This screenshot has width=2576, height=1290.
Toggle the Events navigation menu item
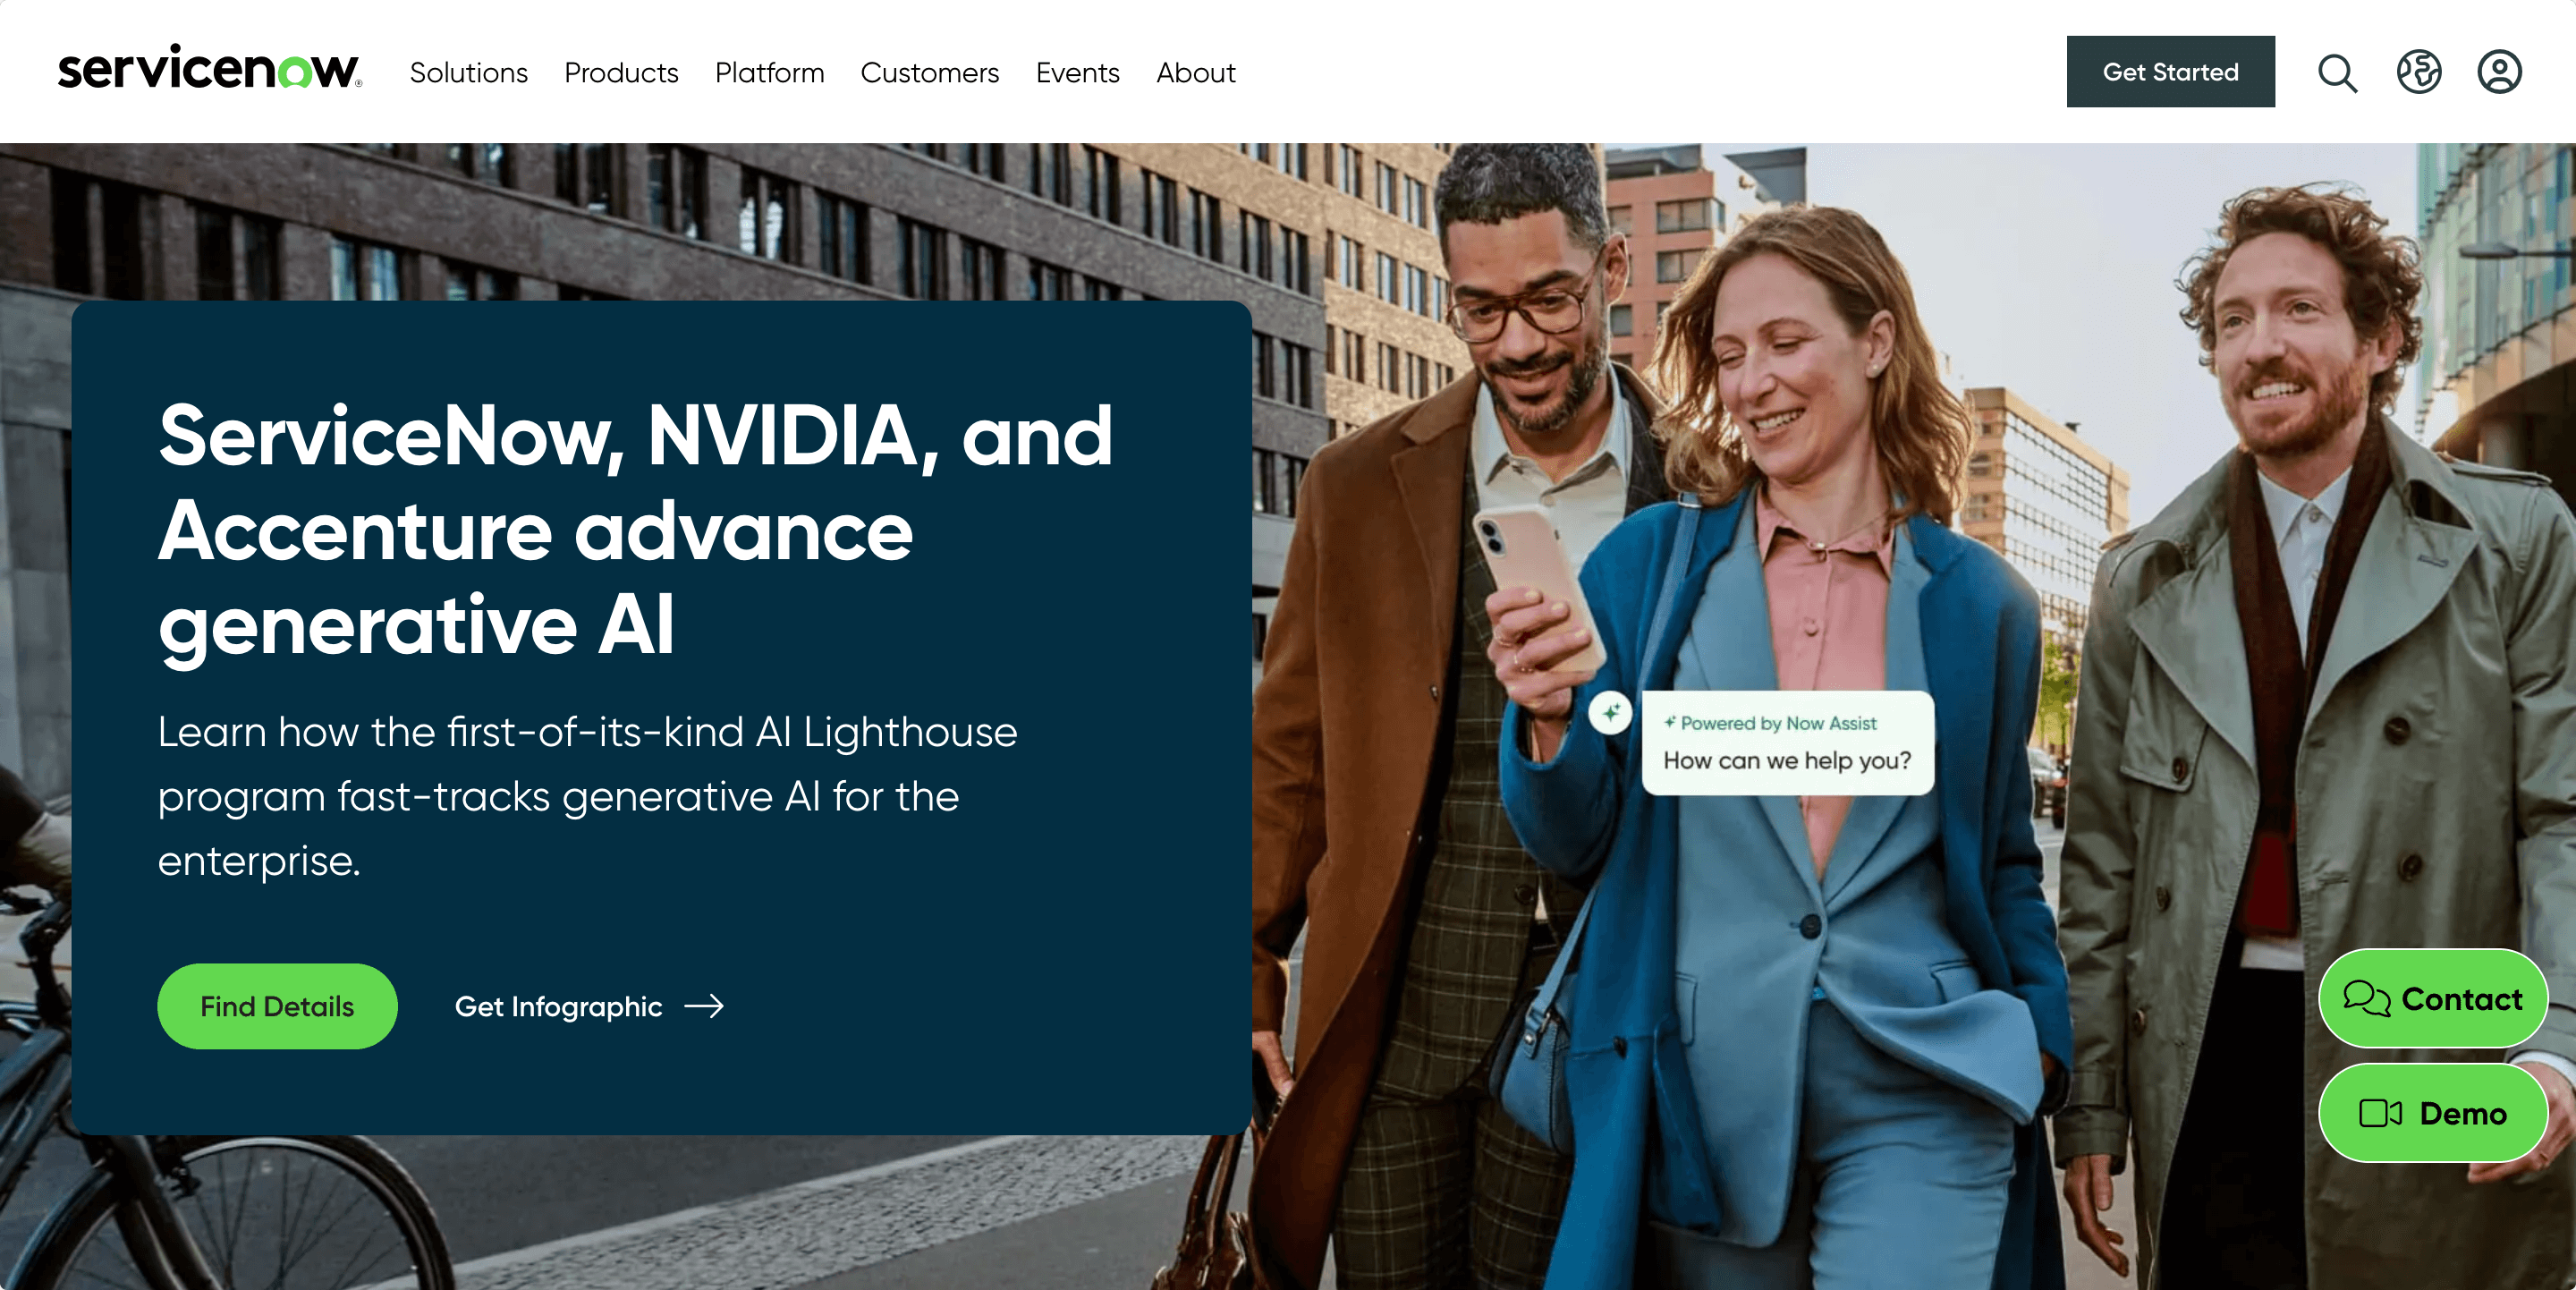(1078, 71)
